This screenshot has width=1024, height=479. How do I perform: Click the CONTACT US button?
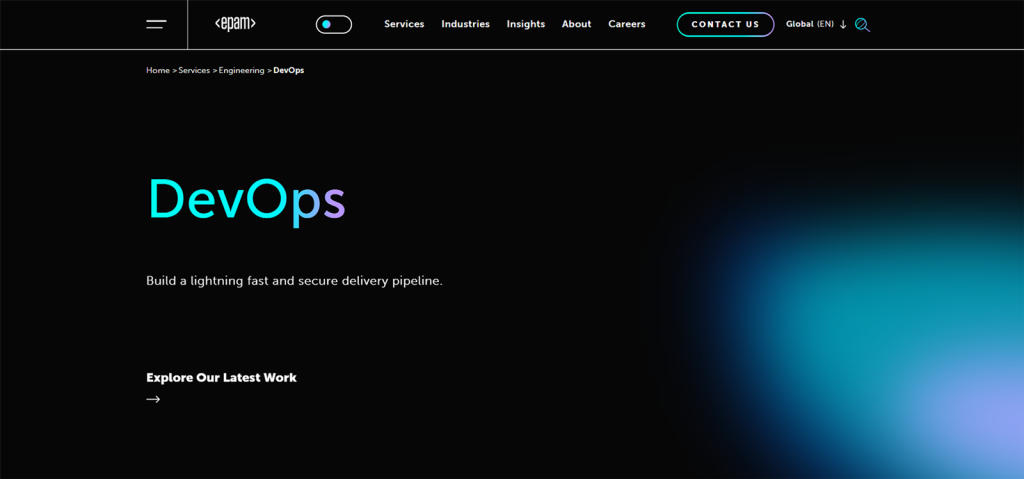click(726, 24)
